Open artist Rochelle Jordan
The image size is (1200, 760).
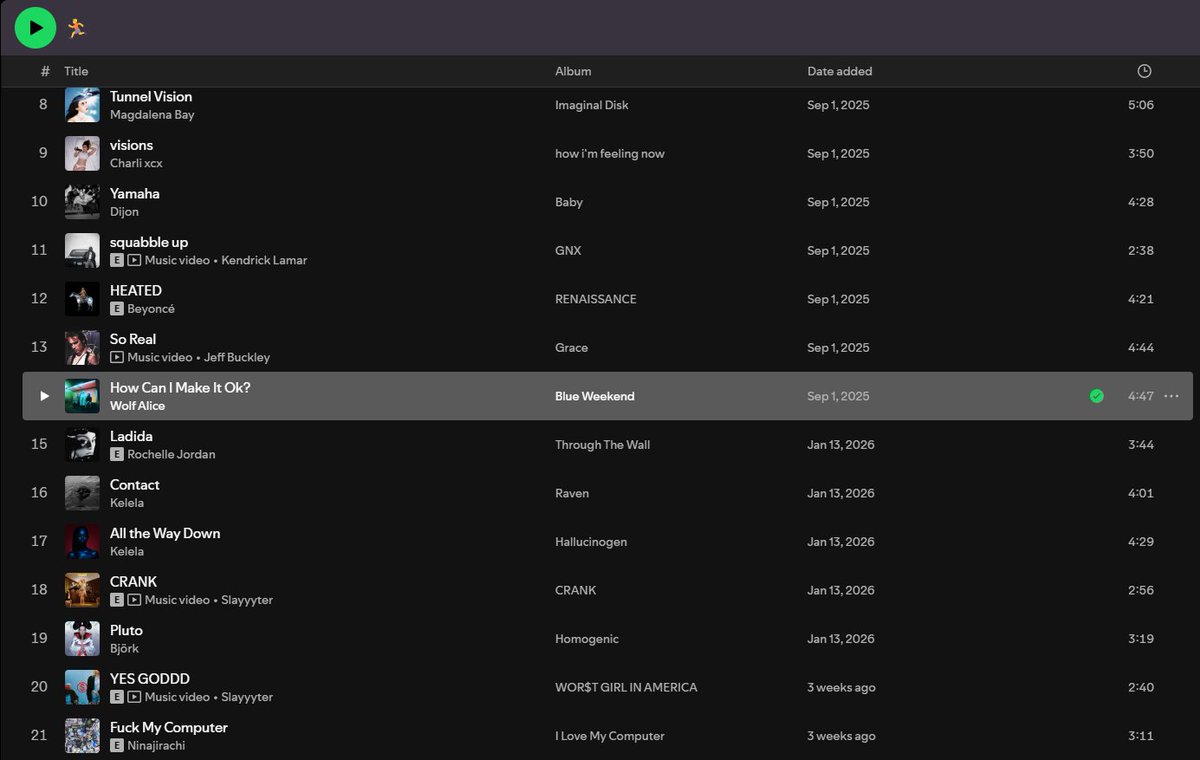click(171, 454)
